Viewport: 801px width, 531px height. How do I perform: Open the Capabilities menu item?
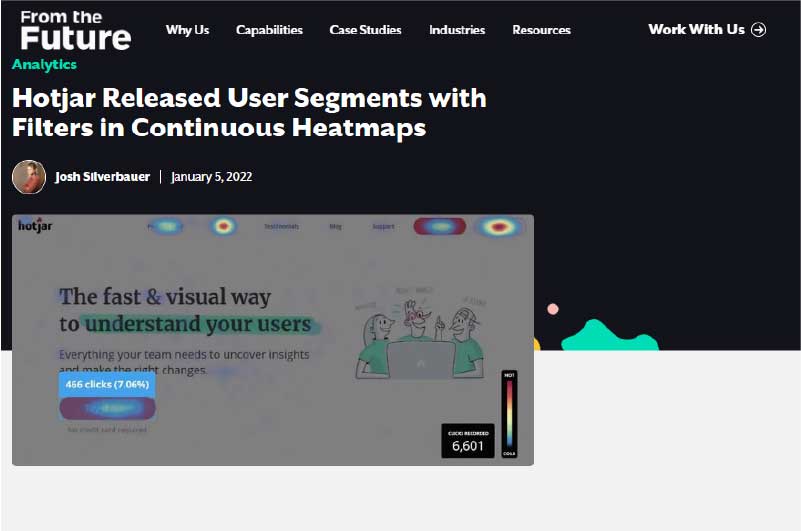(269, 30)
